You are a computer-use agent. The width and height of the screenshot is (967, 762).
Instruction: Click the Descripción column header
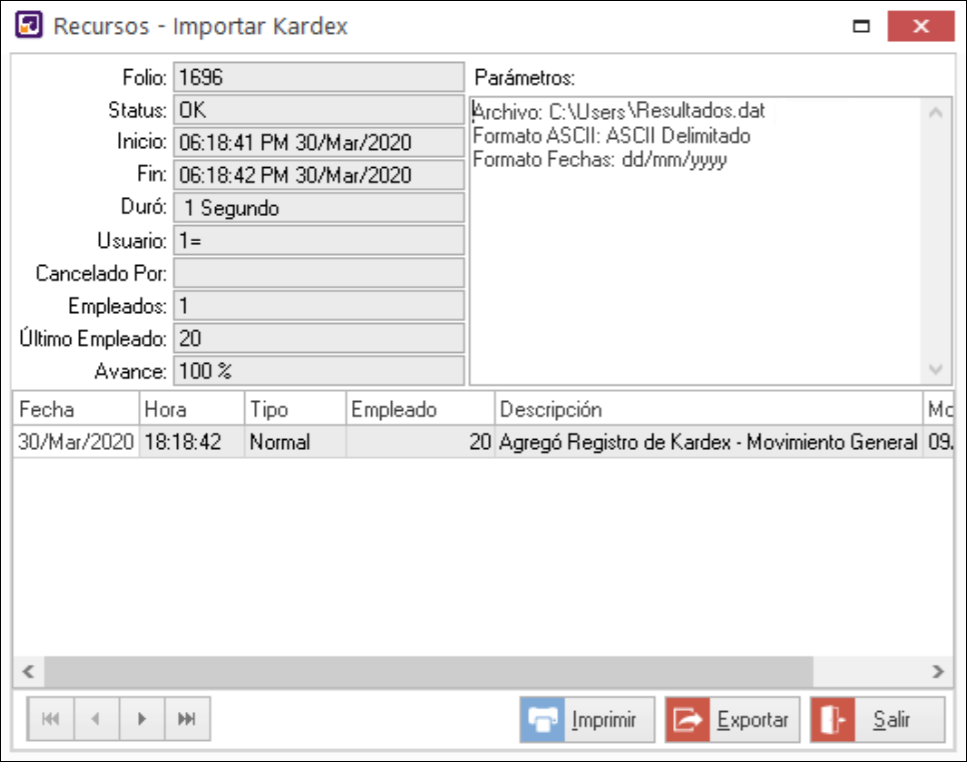click(x=708, y=410)
